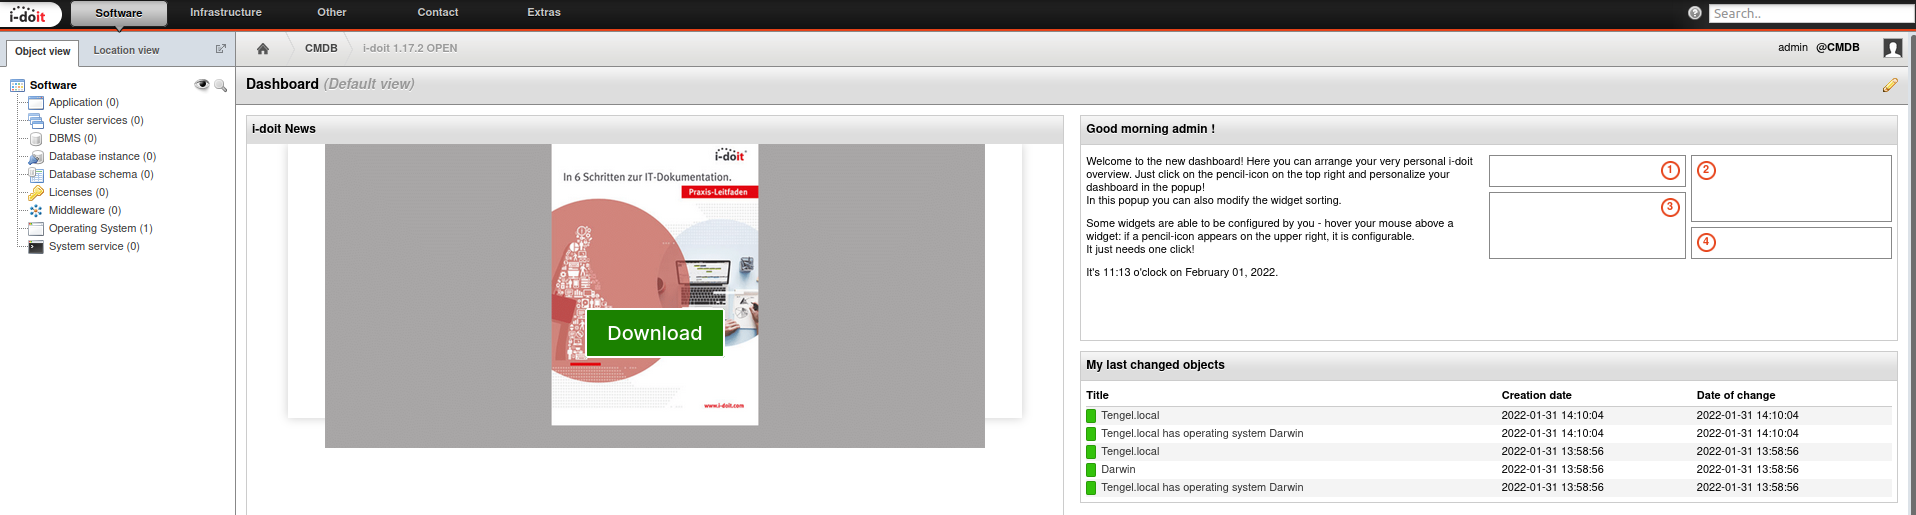Open the user profile avatar icon
Viewport: 1916px width, 515px height.
tap(1892, 48)
